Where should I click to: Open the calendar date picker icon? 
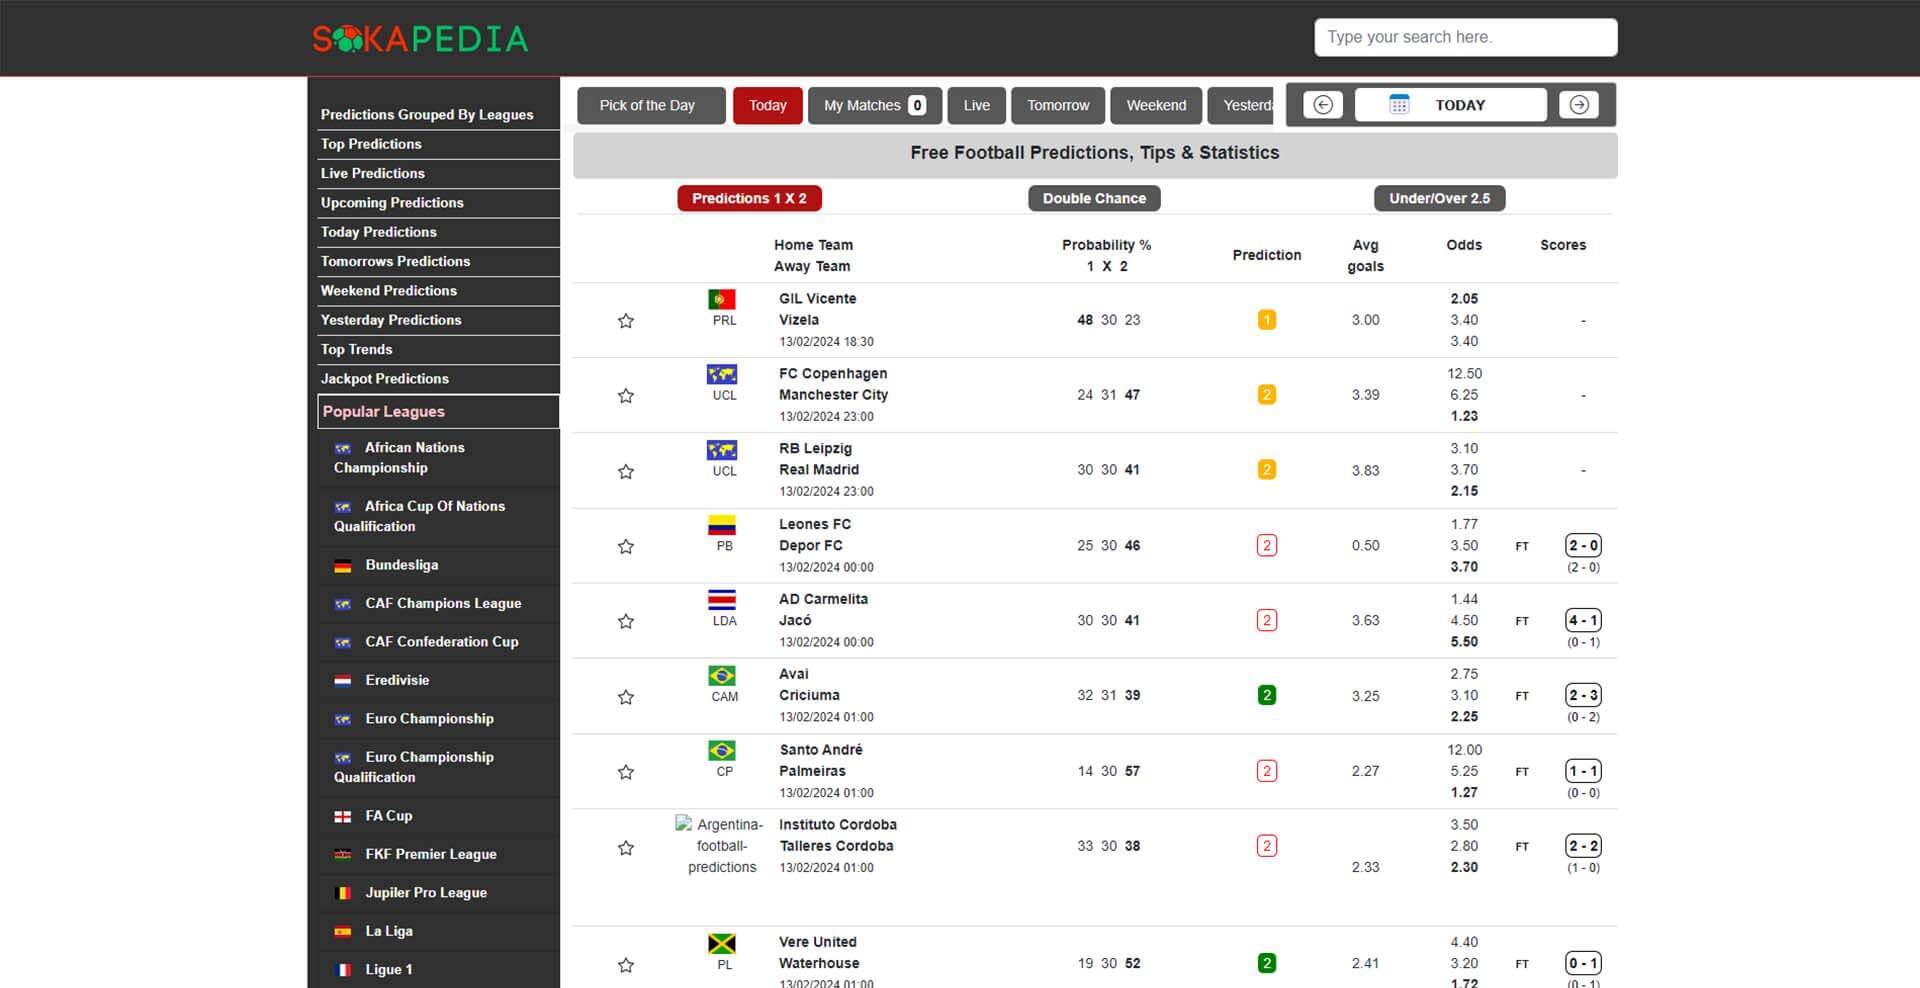(1399, 105)
